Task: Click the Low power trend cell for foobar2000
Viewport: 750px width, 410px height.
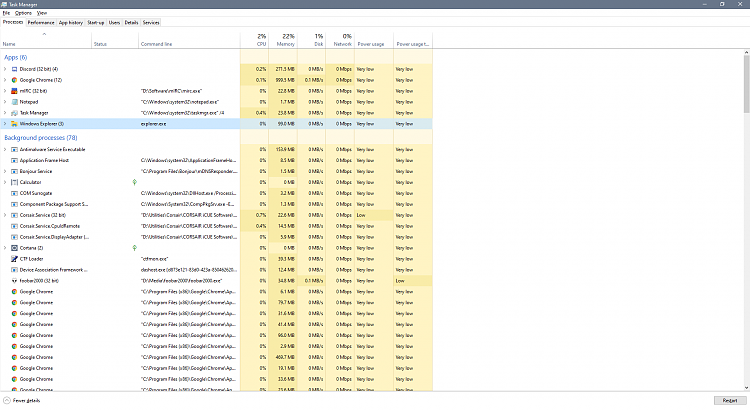Action: tap(413, 281)
